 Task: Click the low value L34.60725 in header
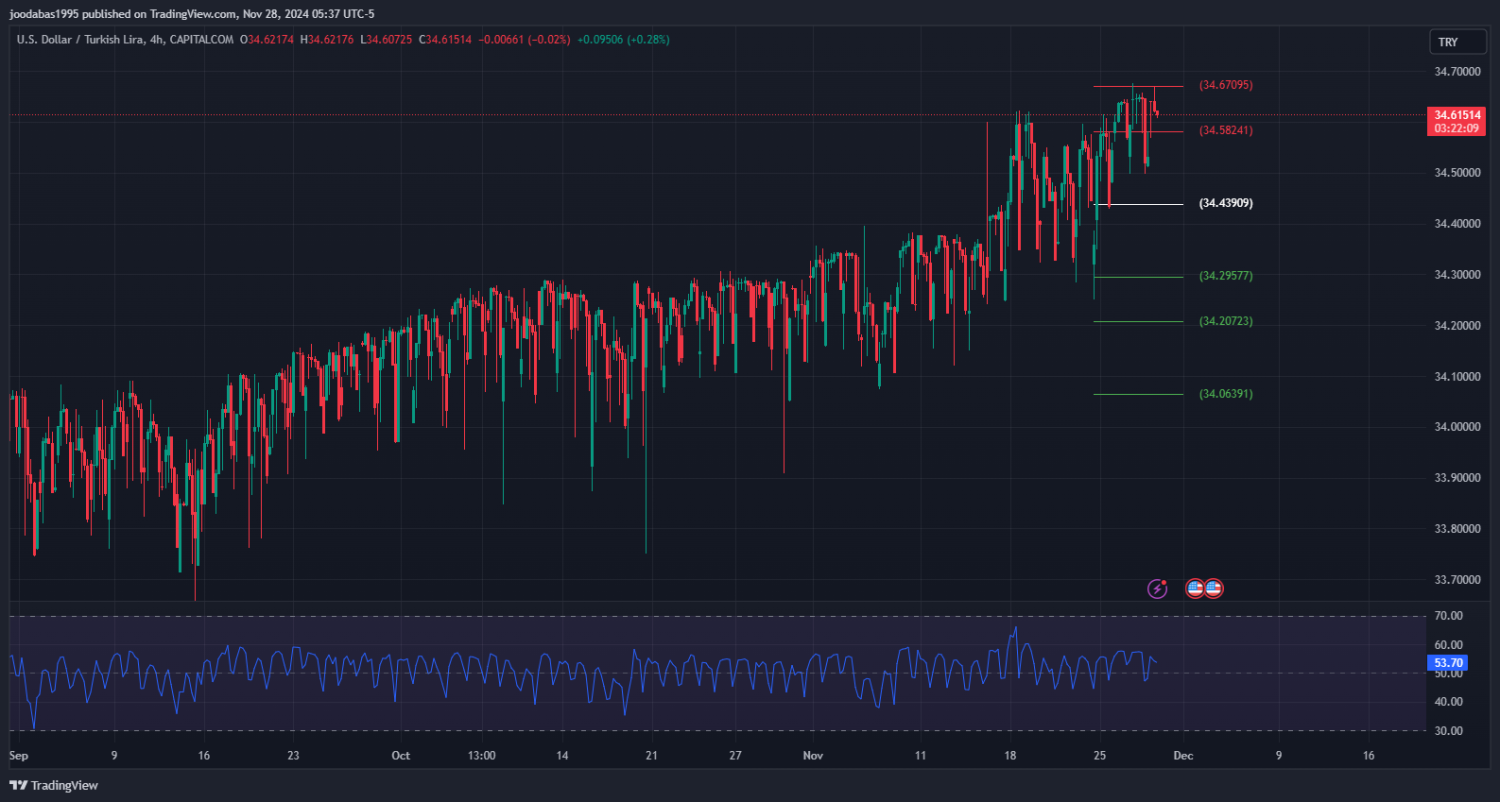coord(388,40)
